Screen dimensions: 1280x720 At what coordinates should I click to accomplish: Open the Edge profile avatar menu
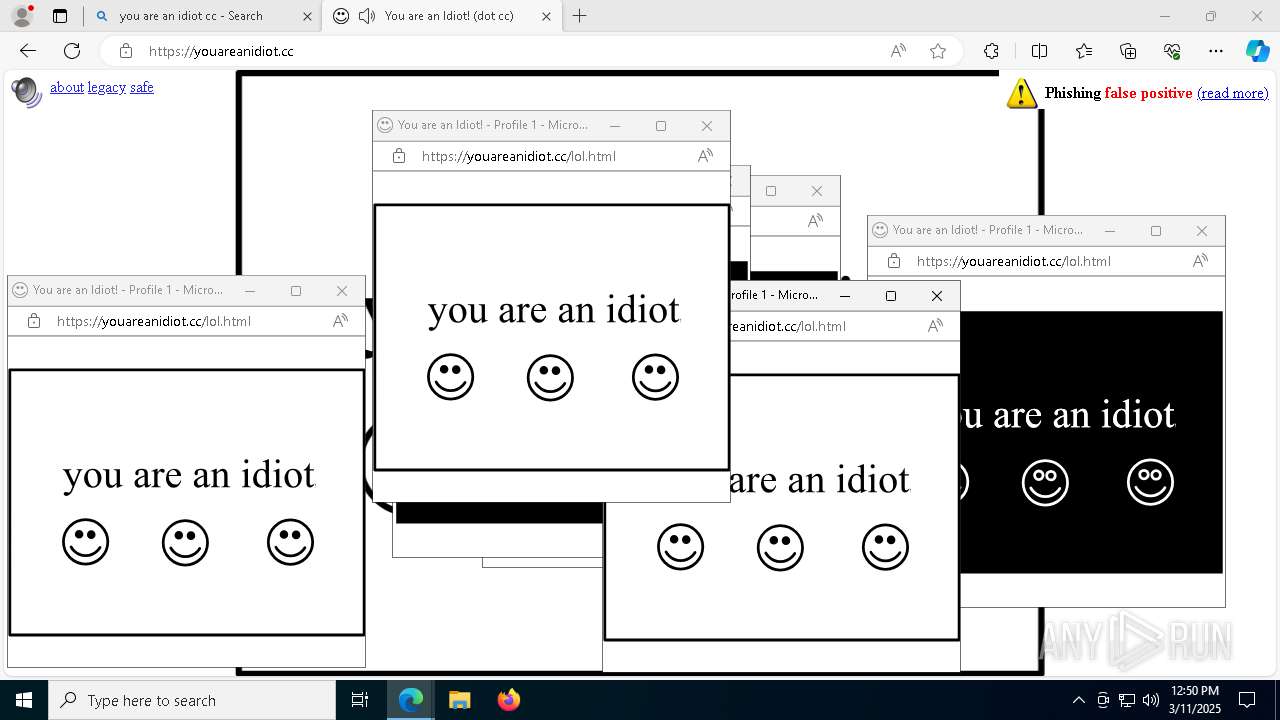[21, 16]
